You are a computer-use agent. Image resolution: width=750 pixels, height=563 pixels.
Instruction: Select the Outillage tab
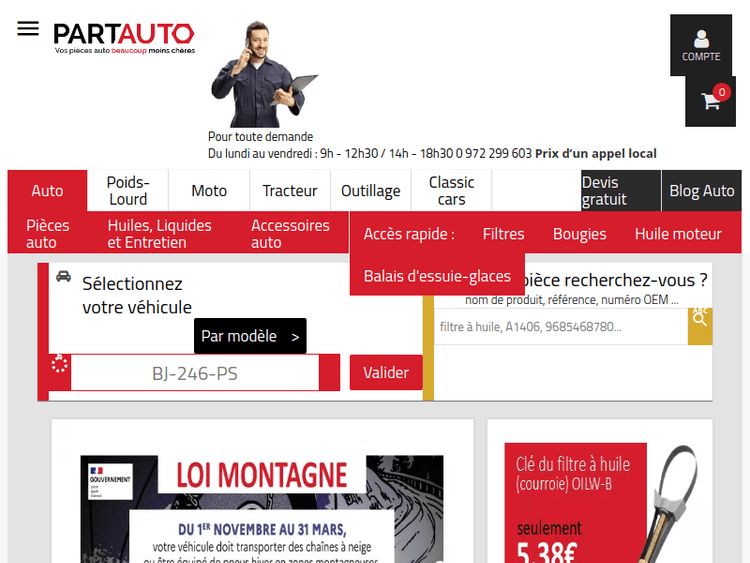(371, 190)
